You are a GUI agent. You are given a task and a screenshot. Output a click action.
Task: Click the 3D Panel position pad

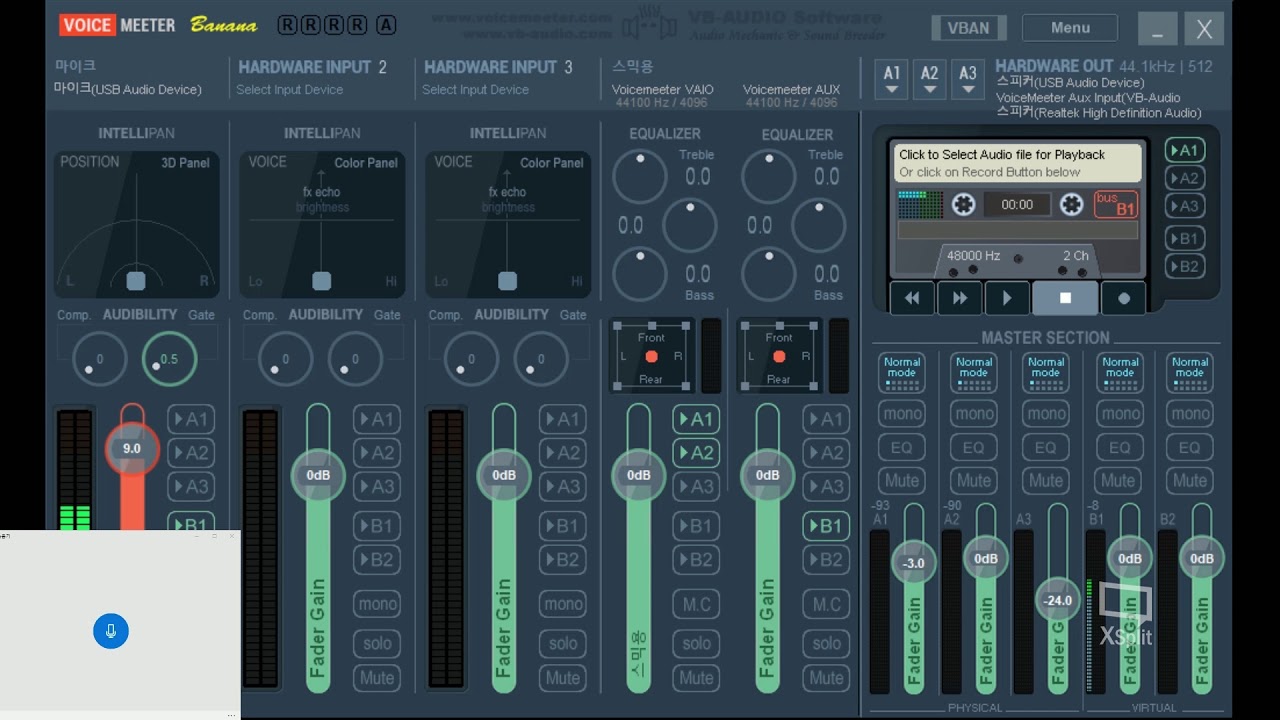pyautogui.click(x=136, y=224)
